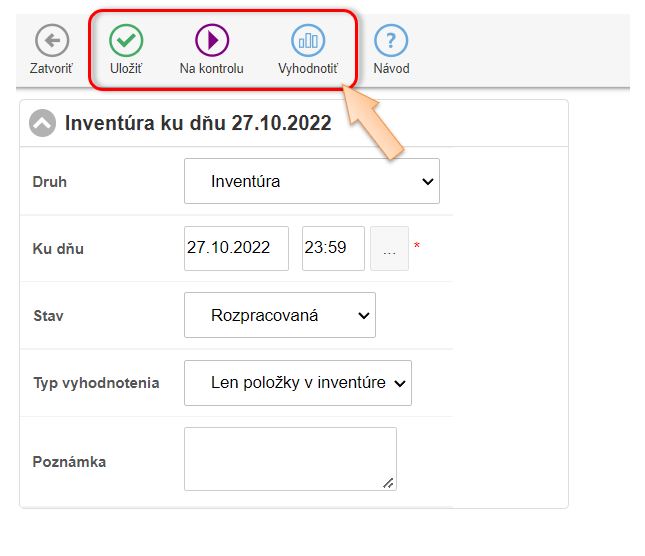Click the Zatvoriť label text
This screenshot has height=556, width=645.
51,69
